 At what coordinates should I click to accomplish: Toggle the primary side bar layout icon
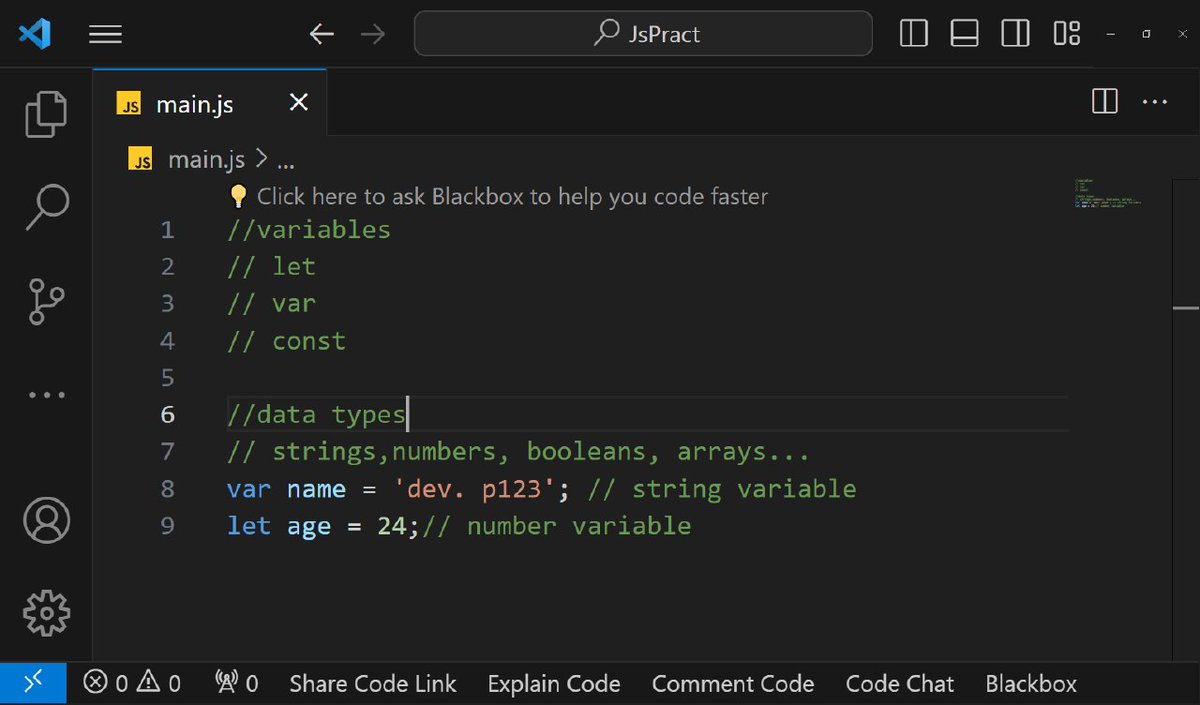tap(914, 34)
